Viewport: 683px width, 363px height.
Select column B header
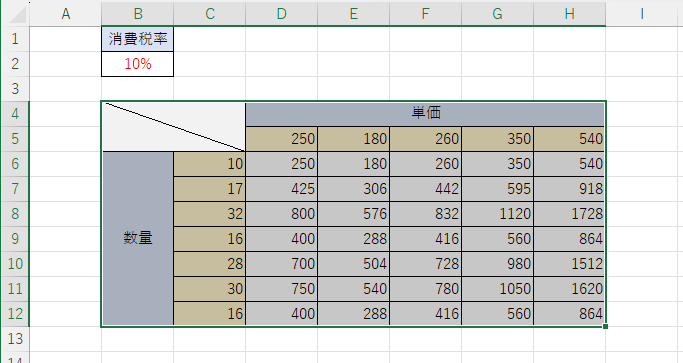pos(138,14)
